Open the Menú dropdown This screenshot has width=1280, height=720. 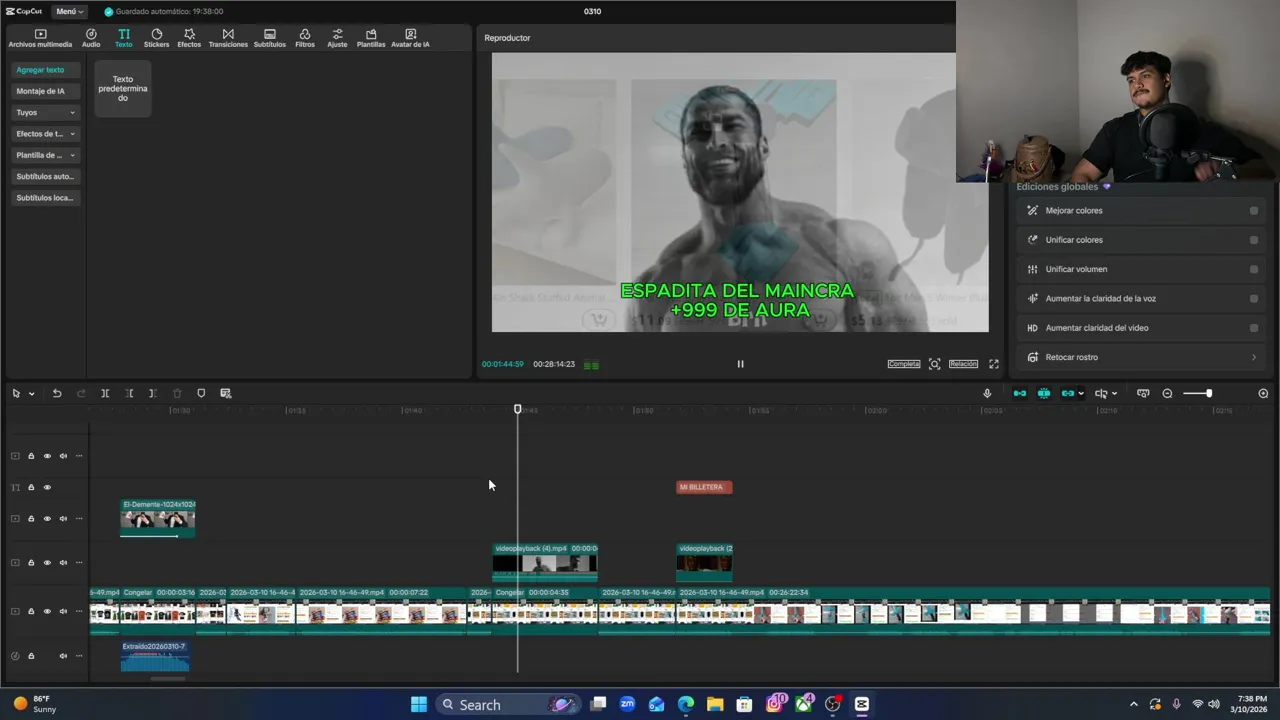click(x=69, y=11)
